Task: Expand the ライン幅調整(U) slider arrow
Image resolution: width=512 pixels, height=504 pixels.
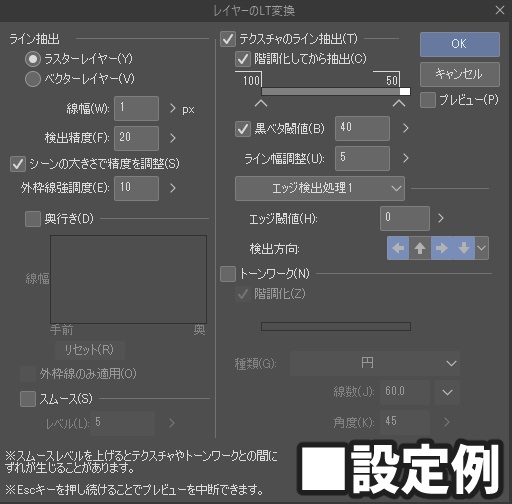Action: click(405, 158)
